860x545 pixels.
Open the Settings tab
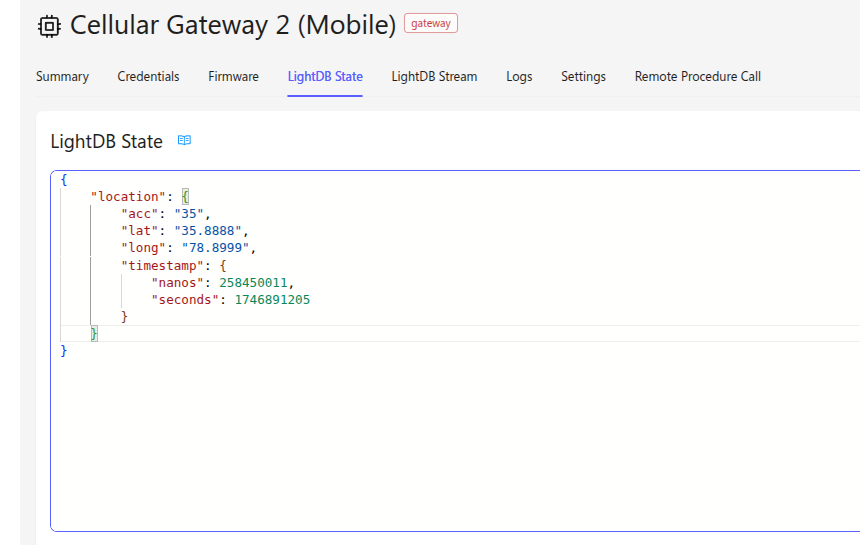[583, 77]
